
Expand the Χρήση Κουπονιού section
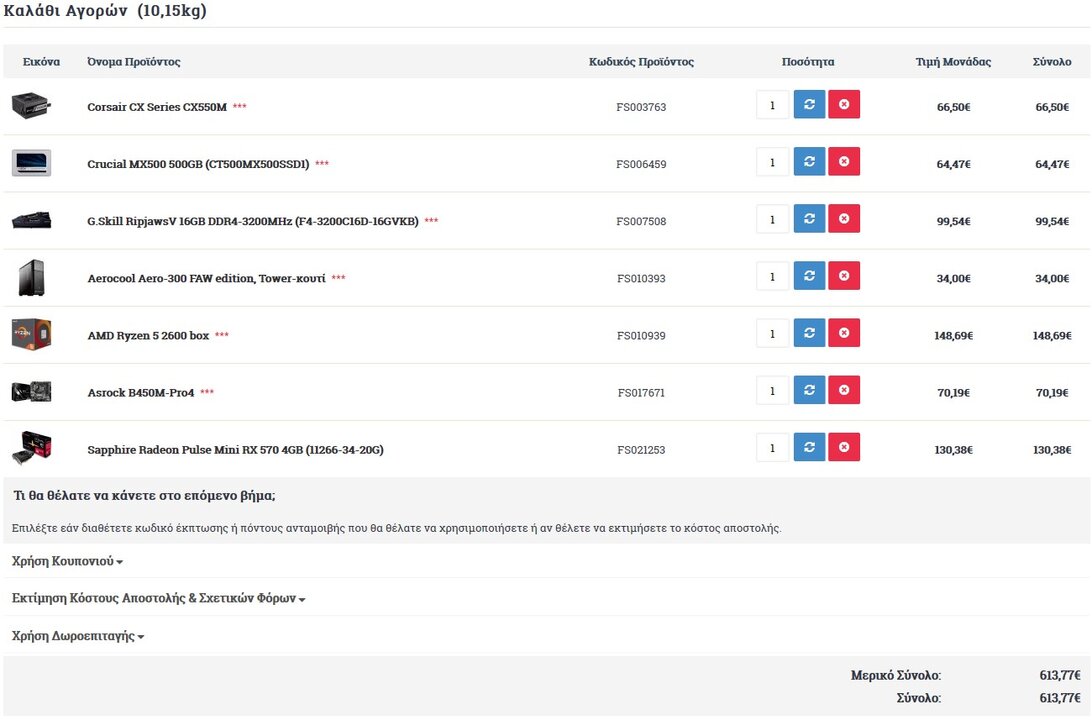pyautogui.click(x=68, y=561)
